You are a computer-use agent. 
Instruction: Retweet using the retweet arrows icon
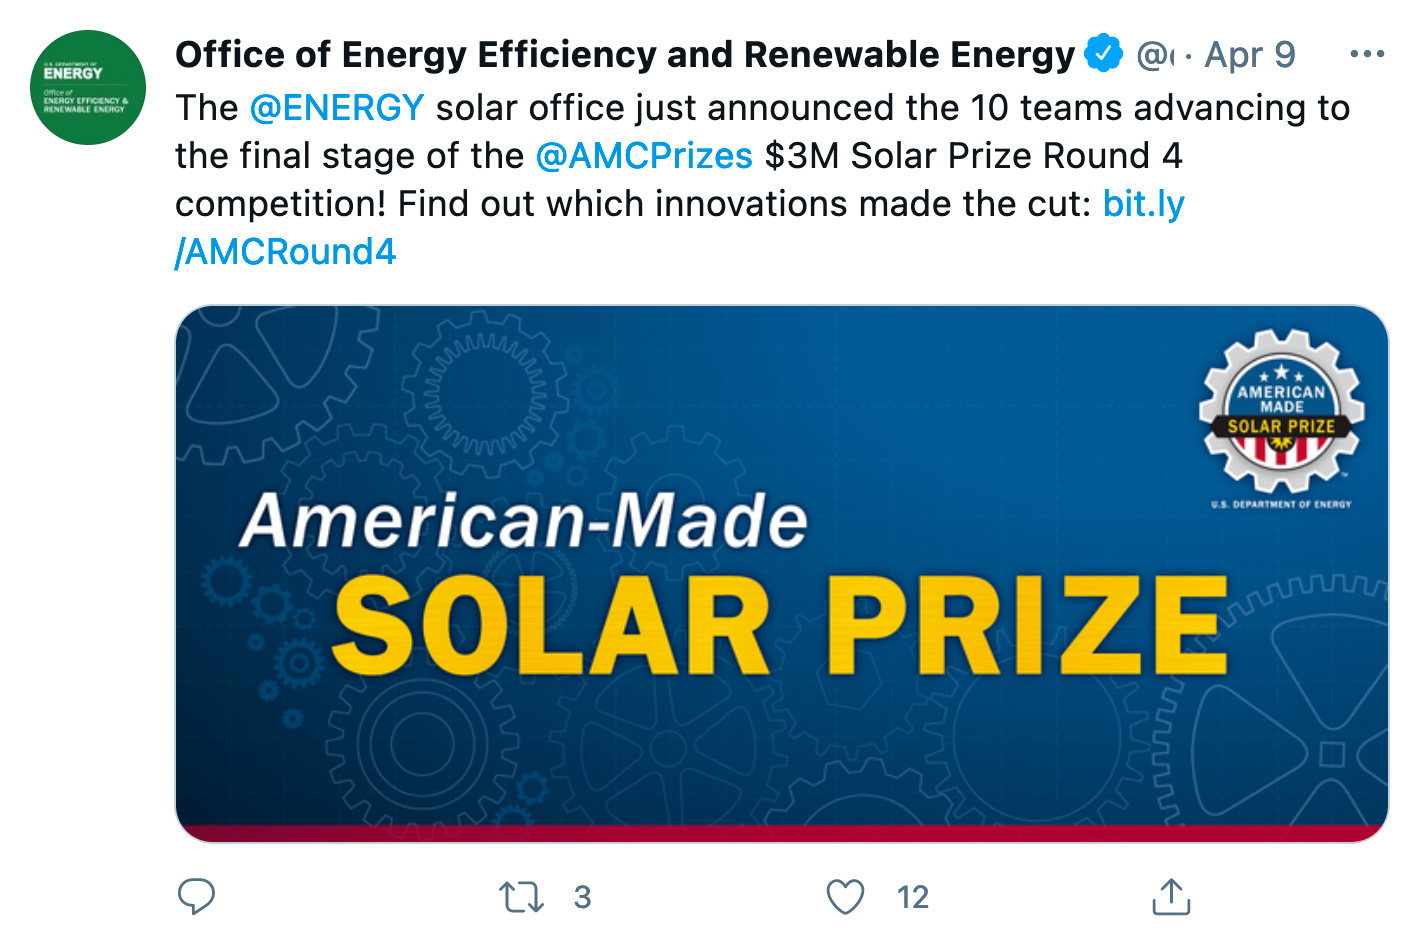coord(522,897)
